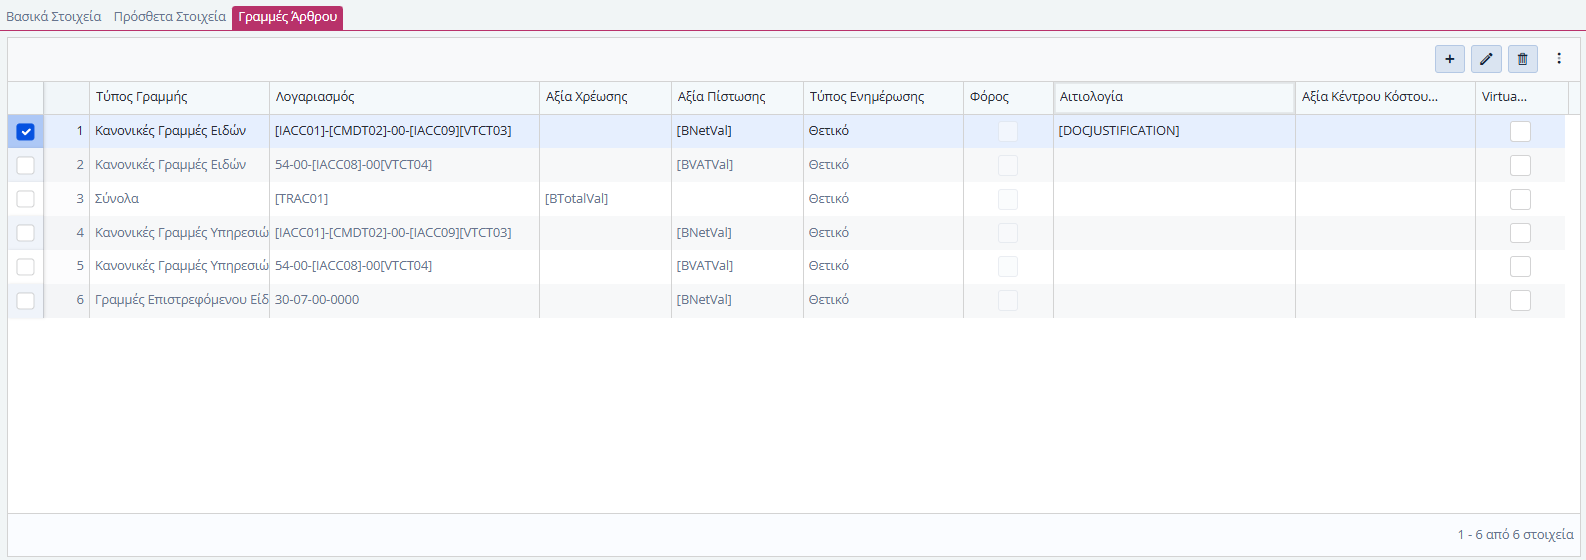Select the Γραμμές Άρθρου tab
Viewport: 1586px width, 560px height.
click(288, 17)
